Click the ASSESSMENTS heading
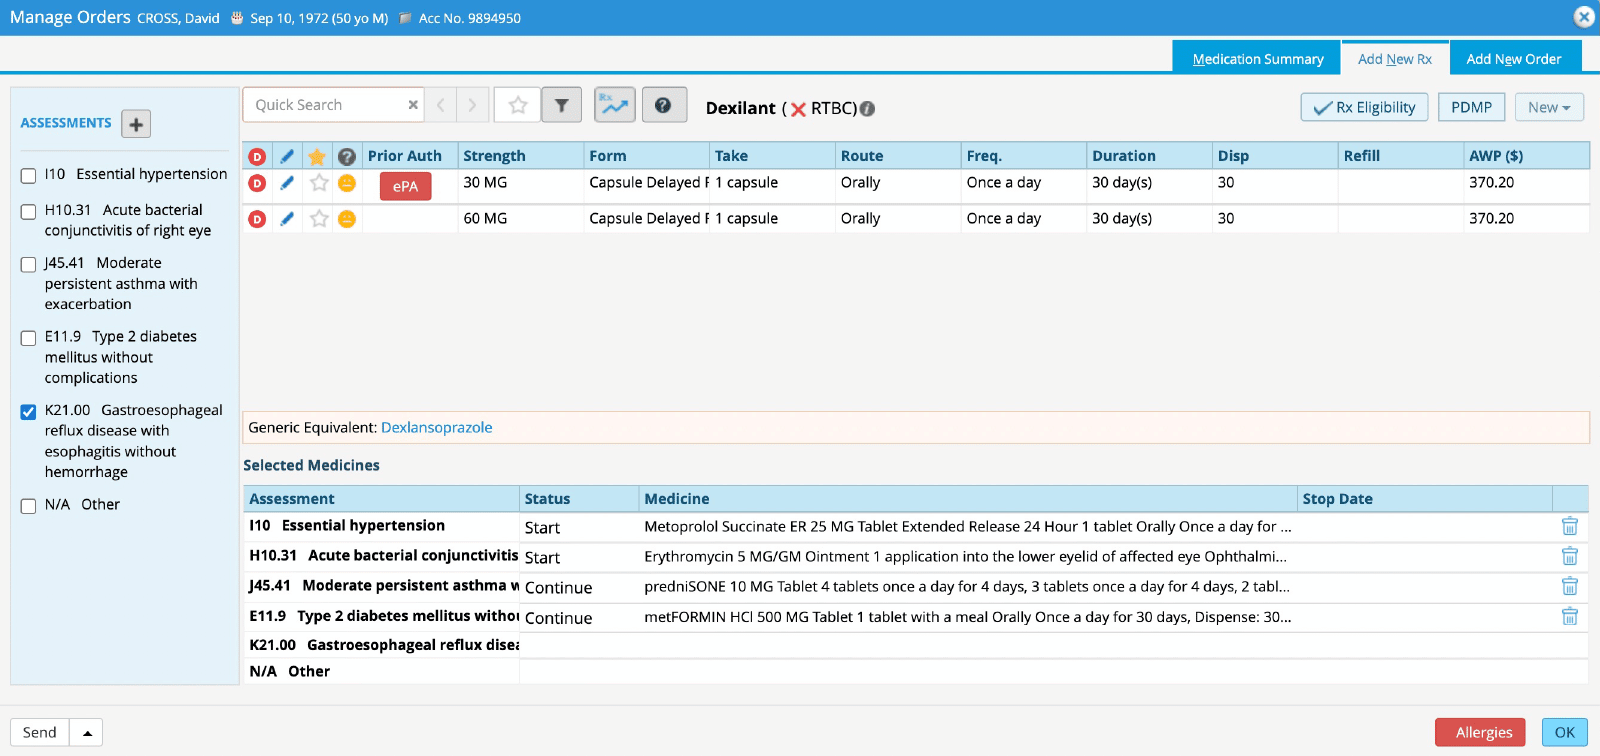 pos(66,123)
